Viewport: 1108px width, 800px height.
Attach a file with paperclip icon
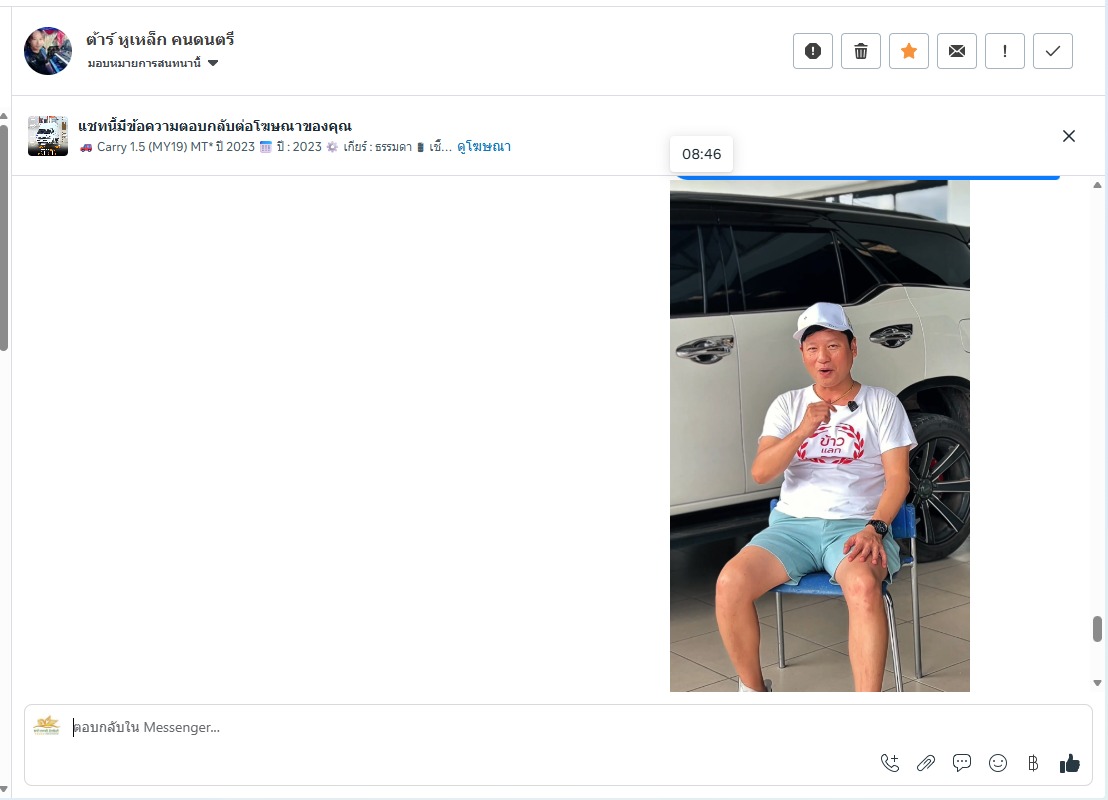pos(926,763)
